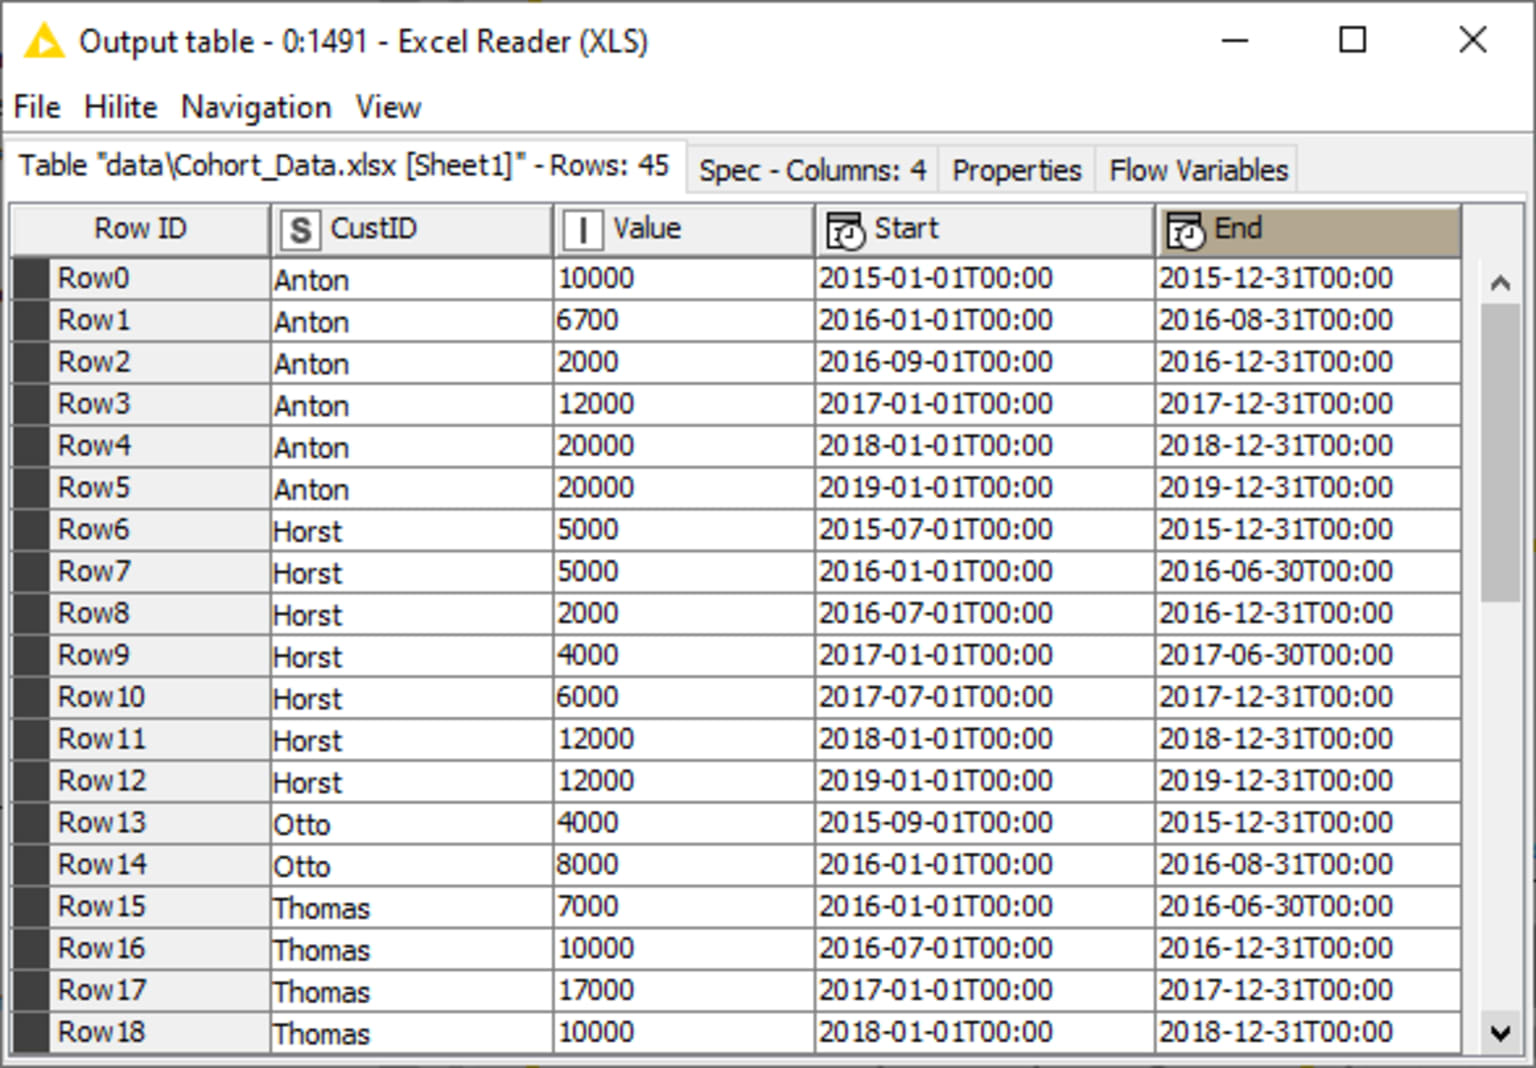Sort by the Value column header

683,229
